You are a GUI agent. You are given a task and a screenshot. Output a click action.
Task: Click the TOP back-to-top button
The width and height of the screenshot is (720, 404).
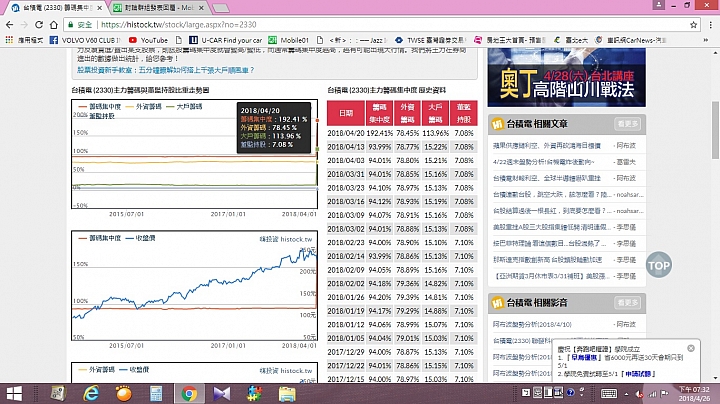(x=658, y=265)
